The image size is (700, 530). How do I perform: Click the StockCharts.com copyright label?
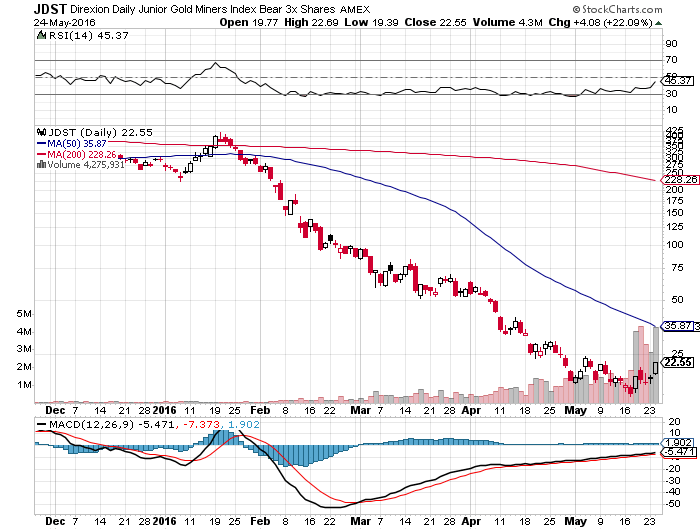tap(617, 9)
